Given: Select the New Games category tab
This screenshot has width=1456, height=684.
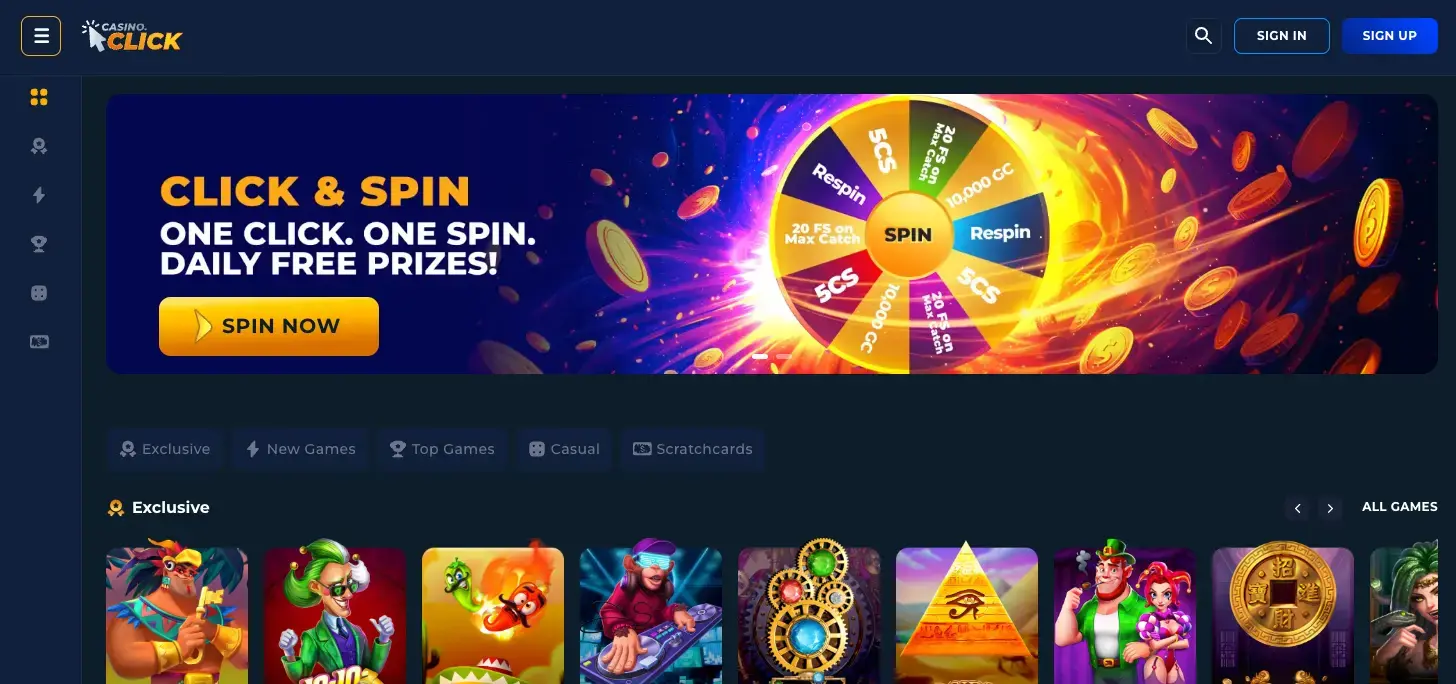Looking at the screenshot, I should pyautogui.click(x=301, y=449).
